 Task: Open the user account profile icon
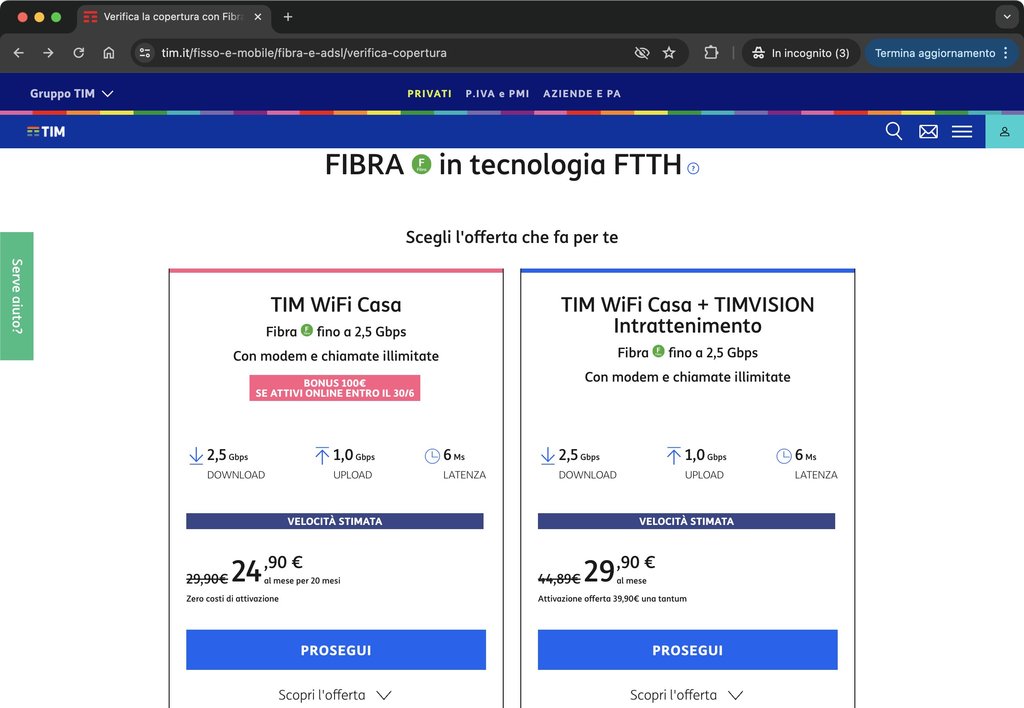[1004, 132]
